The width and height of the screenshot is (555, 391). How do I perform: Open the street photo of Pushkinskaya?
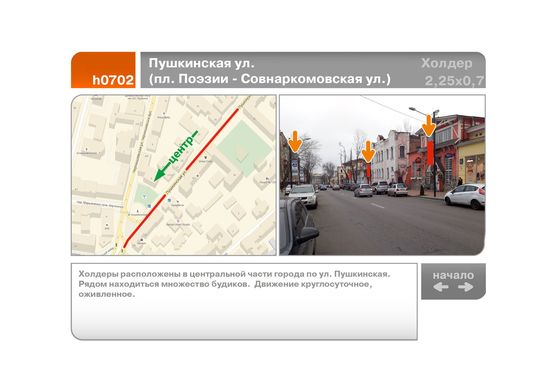point(382,175)
